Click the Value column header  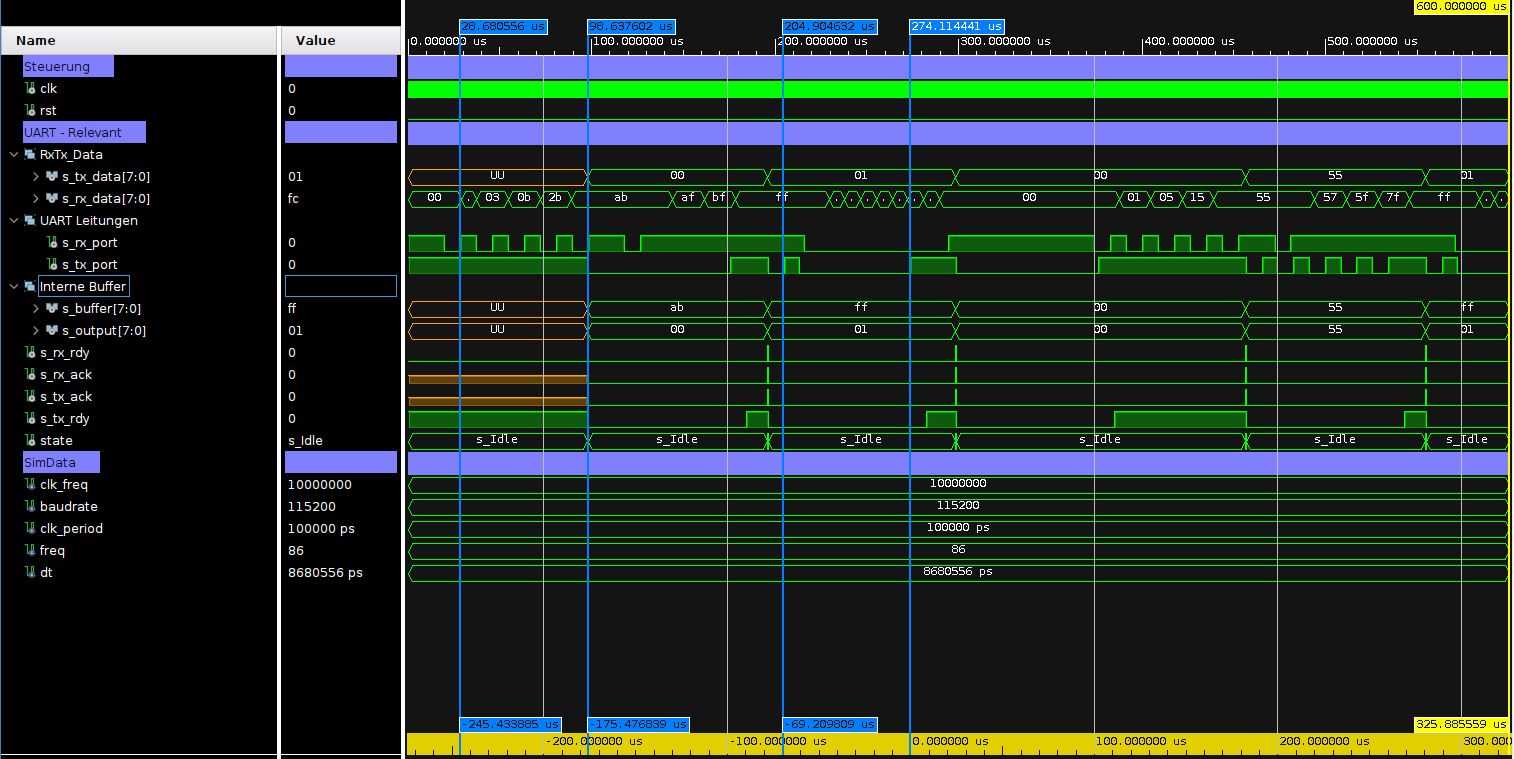pyautogui.click(x=341, y=41)
